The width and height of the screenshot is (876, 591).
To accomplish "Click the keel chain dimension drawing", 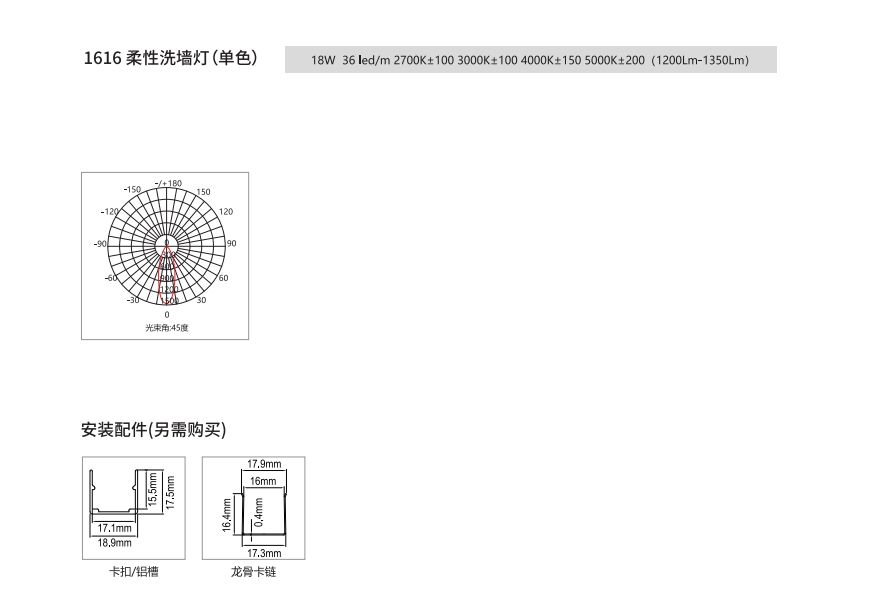I will pos(254,508).
